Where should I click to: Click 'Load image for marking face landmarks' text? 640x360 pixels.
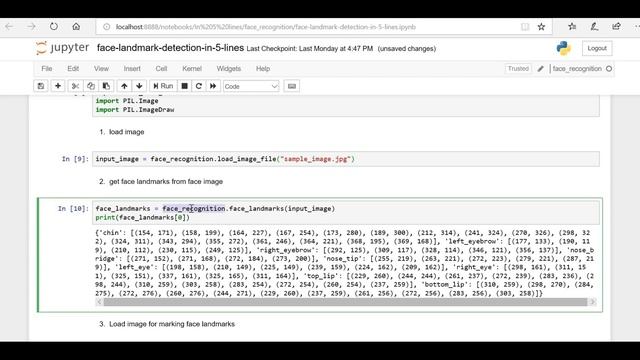pos(172,324)
